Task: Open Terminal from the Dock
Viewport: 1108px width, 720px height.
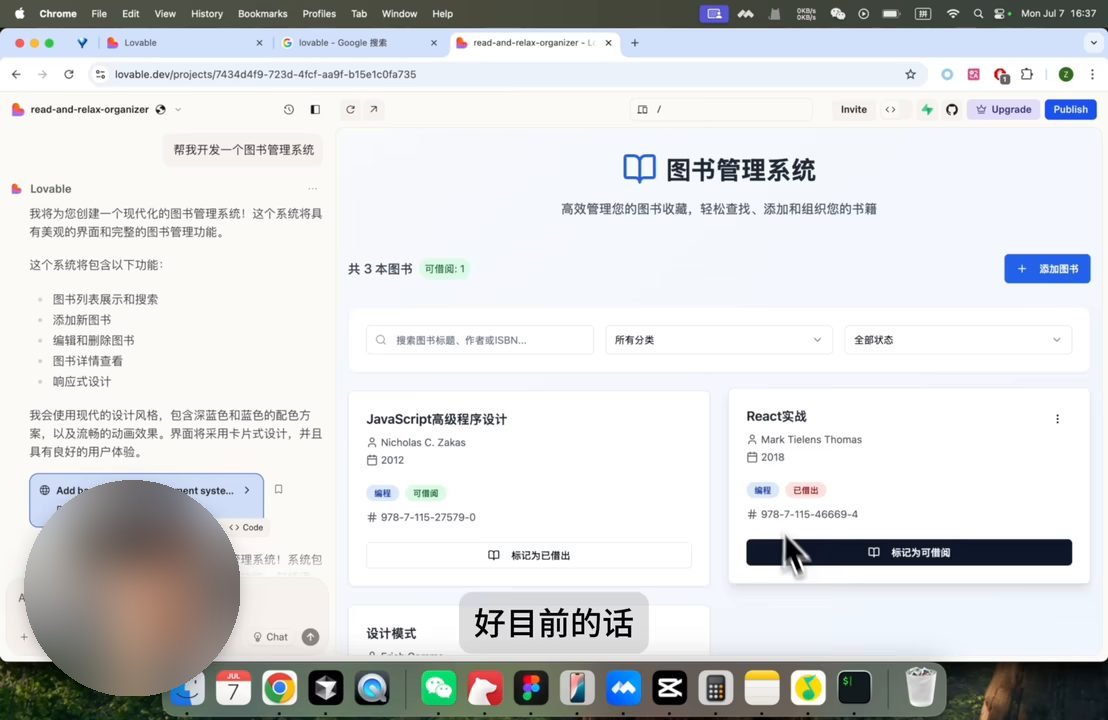Action: (854, 688)
